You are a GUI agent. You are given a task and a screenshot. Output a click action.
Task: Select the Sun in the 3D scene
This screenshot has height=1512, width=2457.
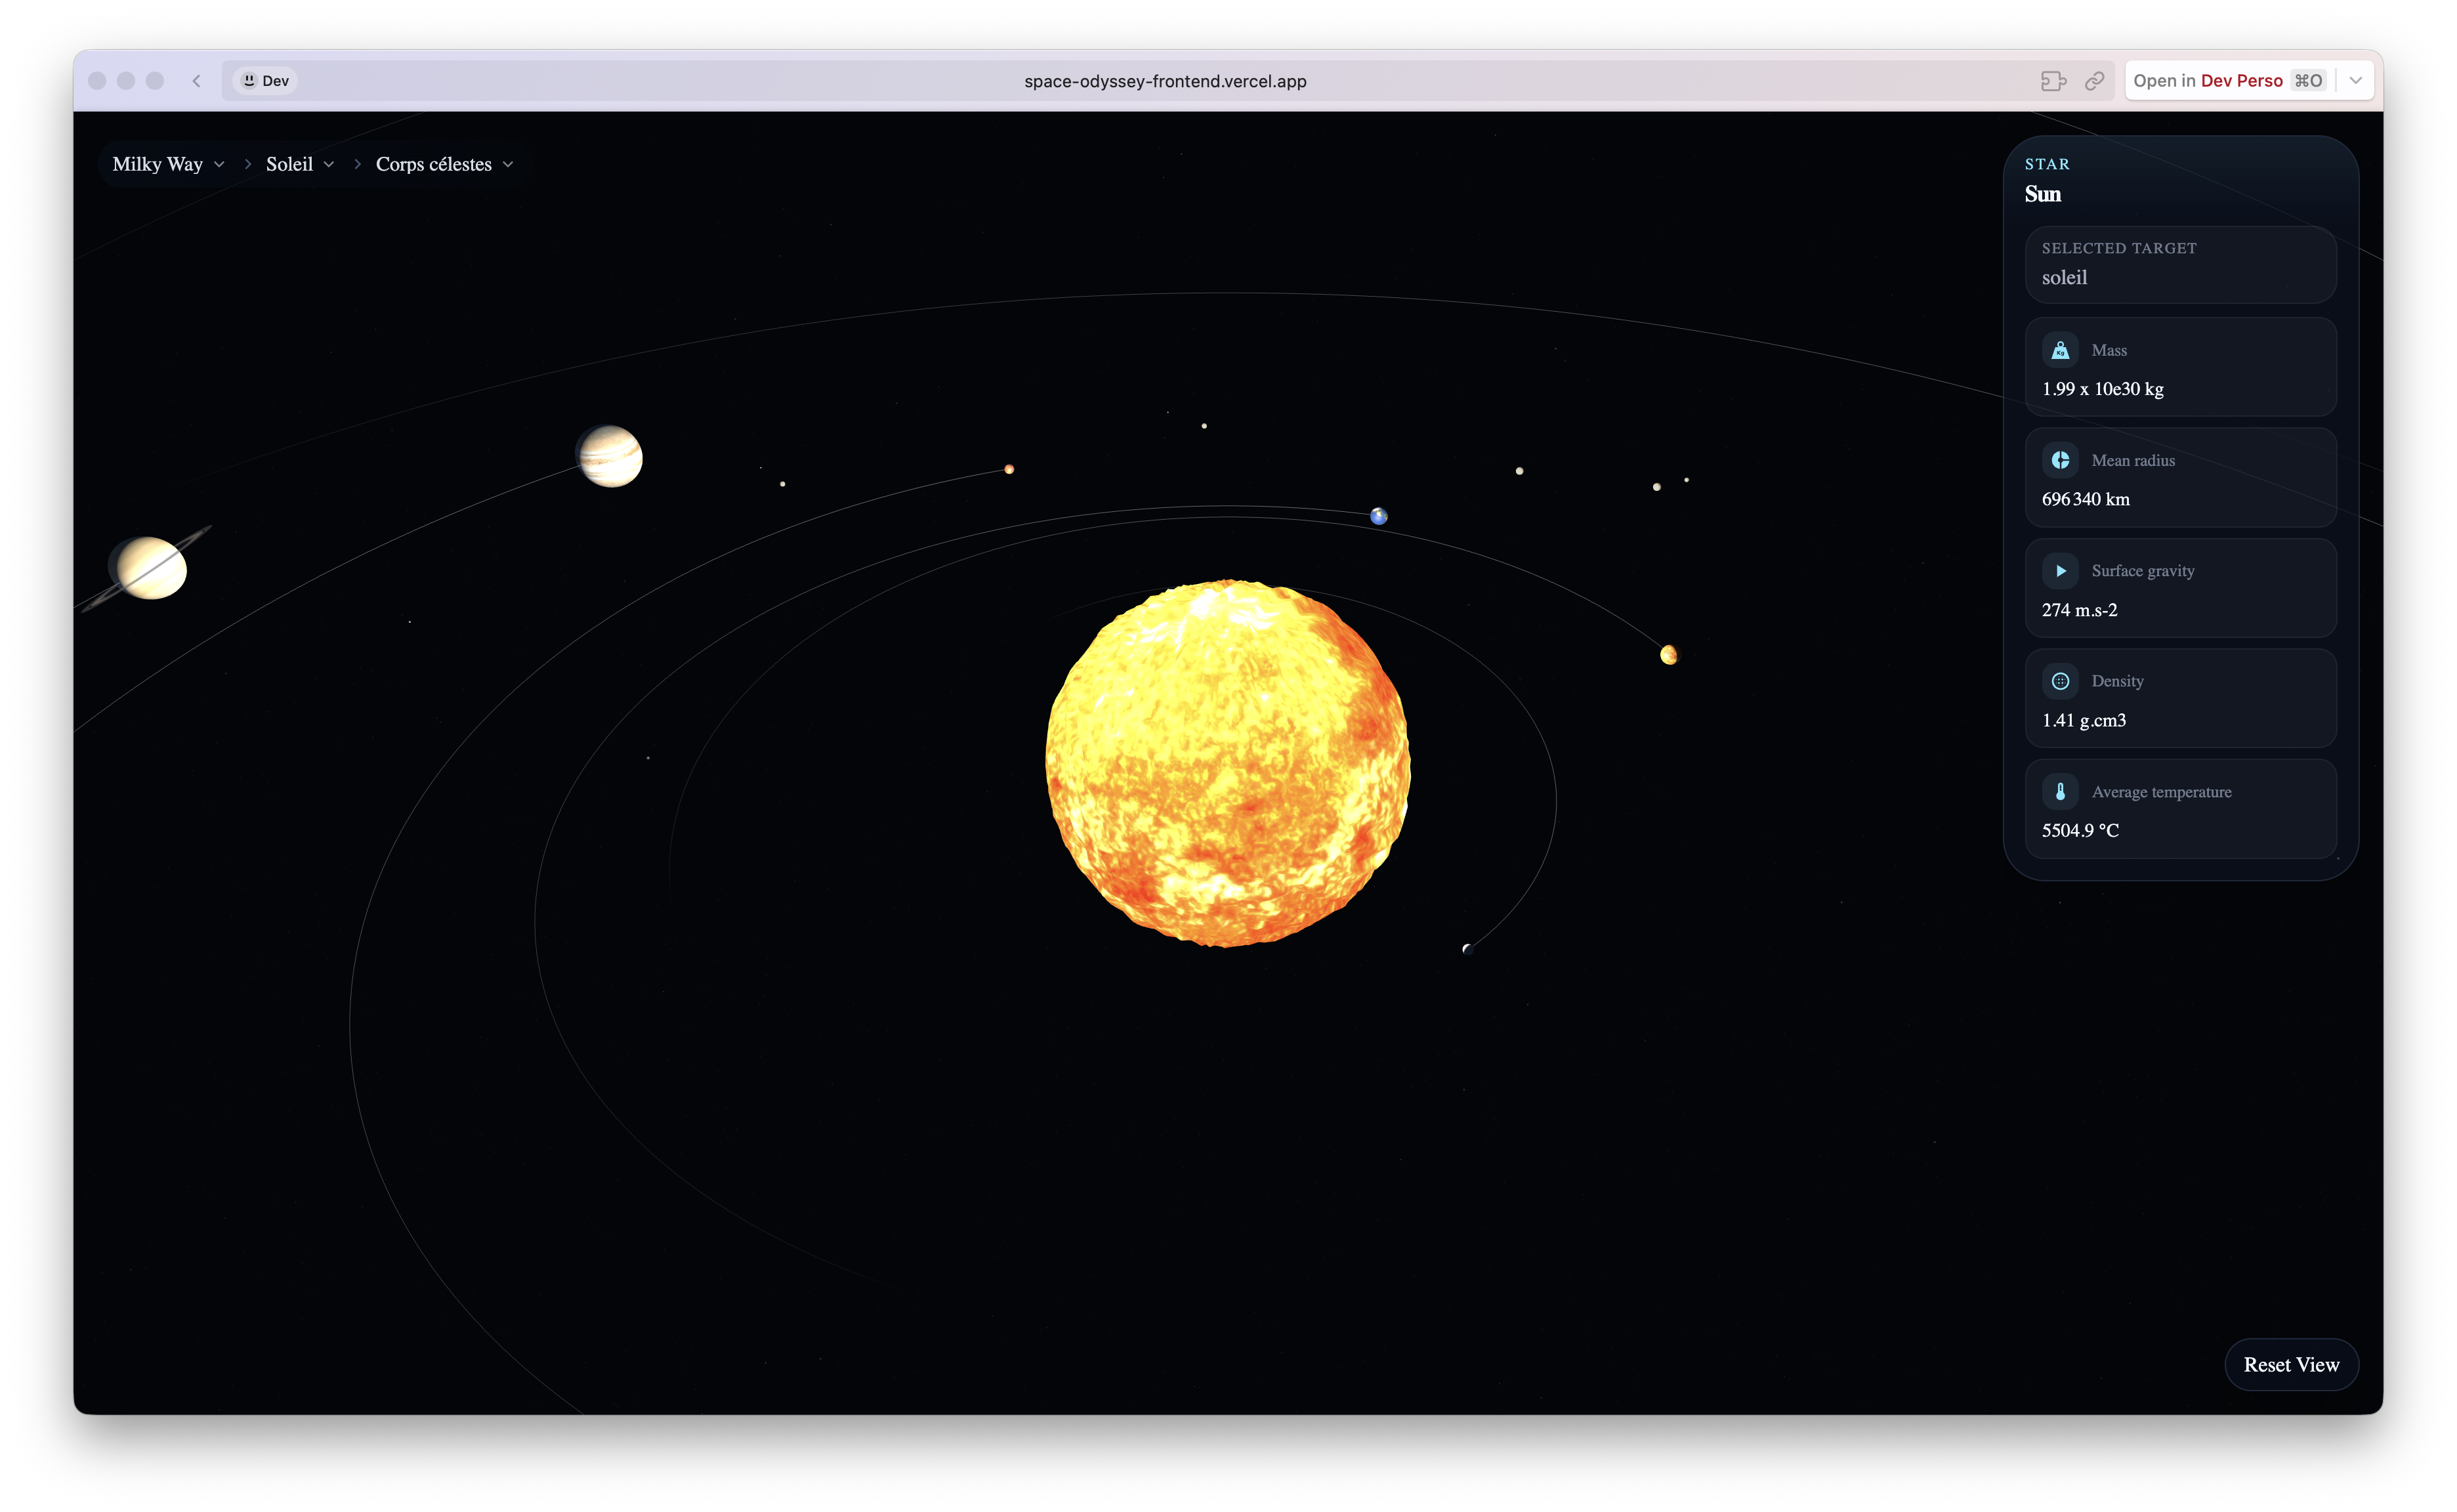coord(1228,763)
